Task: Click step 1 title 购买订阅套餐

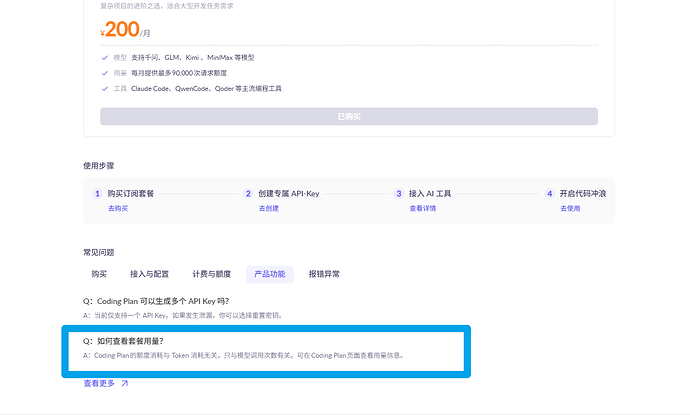Action: pos(131,194)
